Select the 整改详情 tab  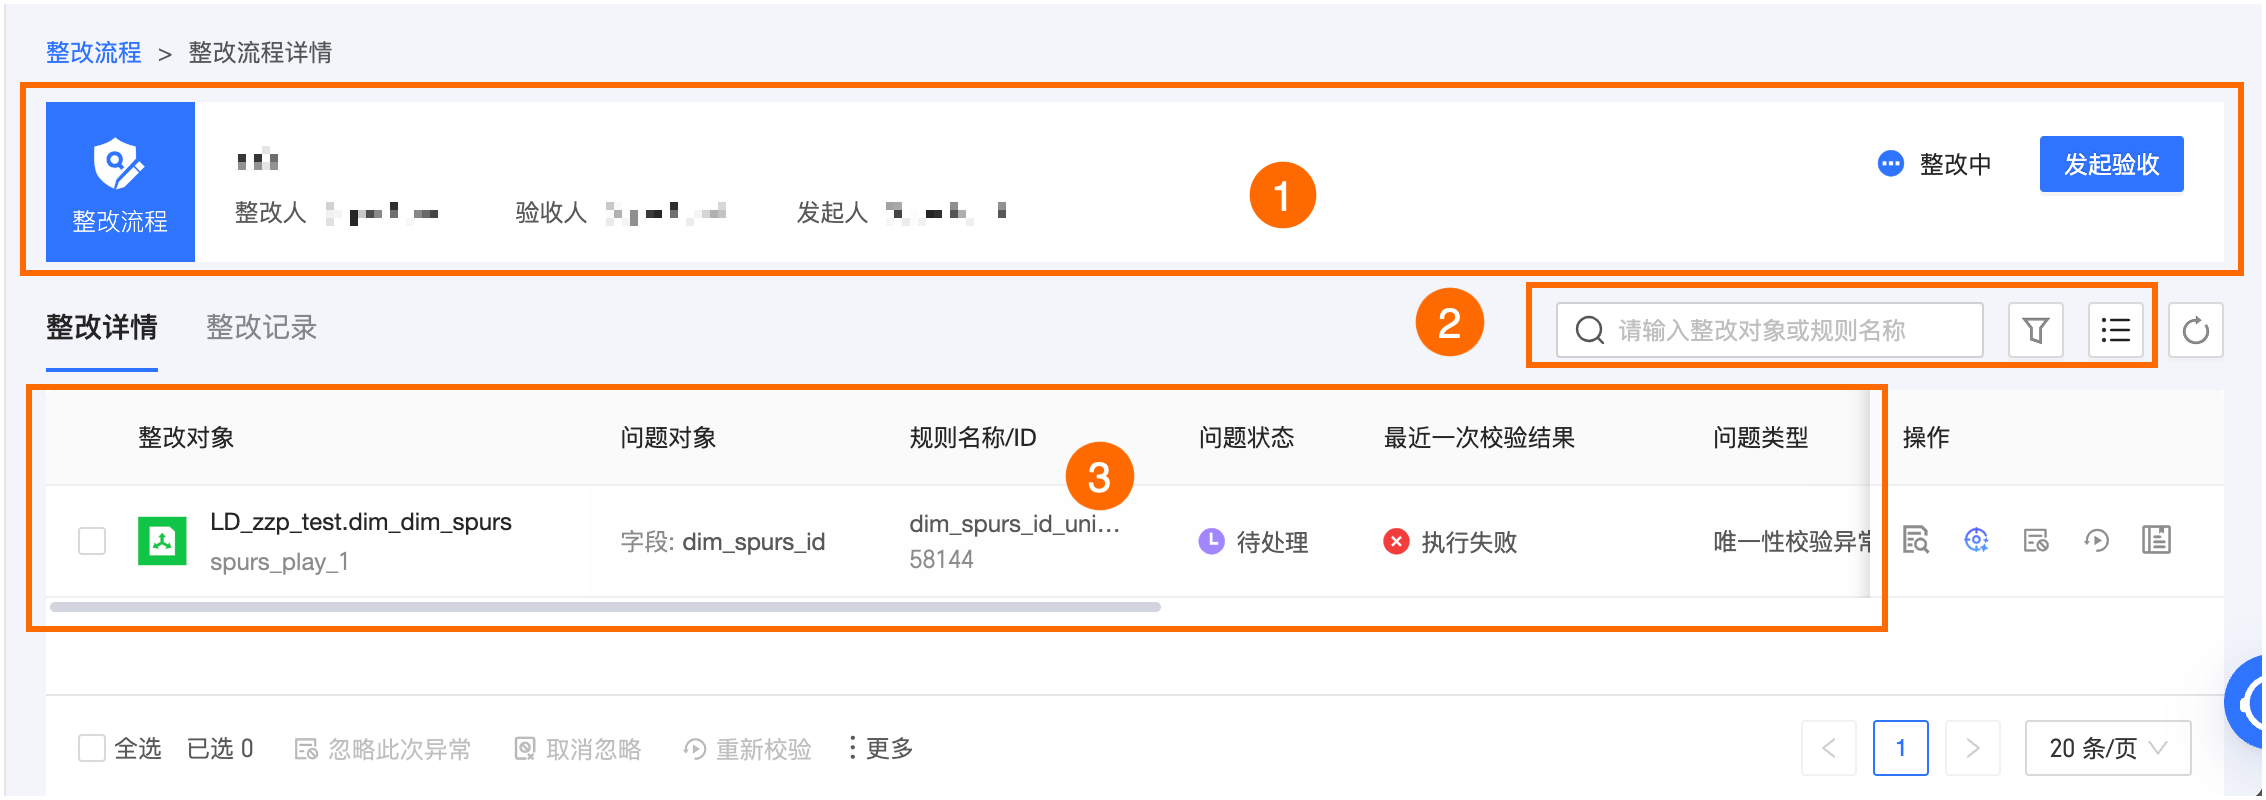pyautogui.click(x=102, y=327)
